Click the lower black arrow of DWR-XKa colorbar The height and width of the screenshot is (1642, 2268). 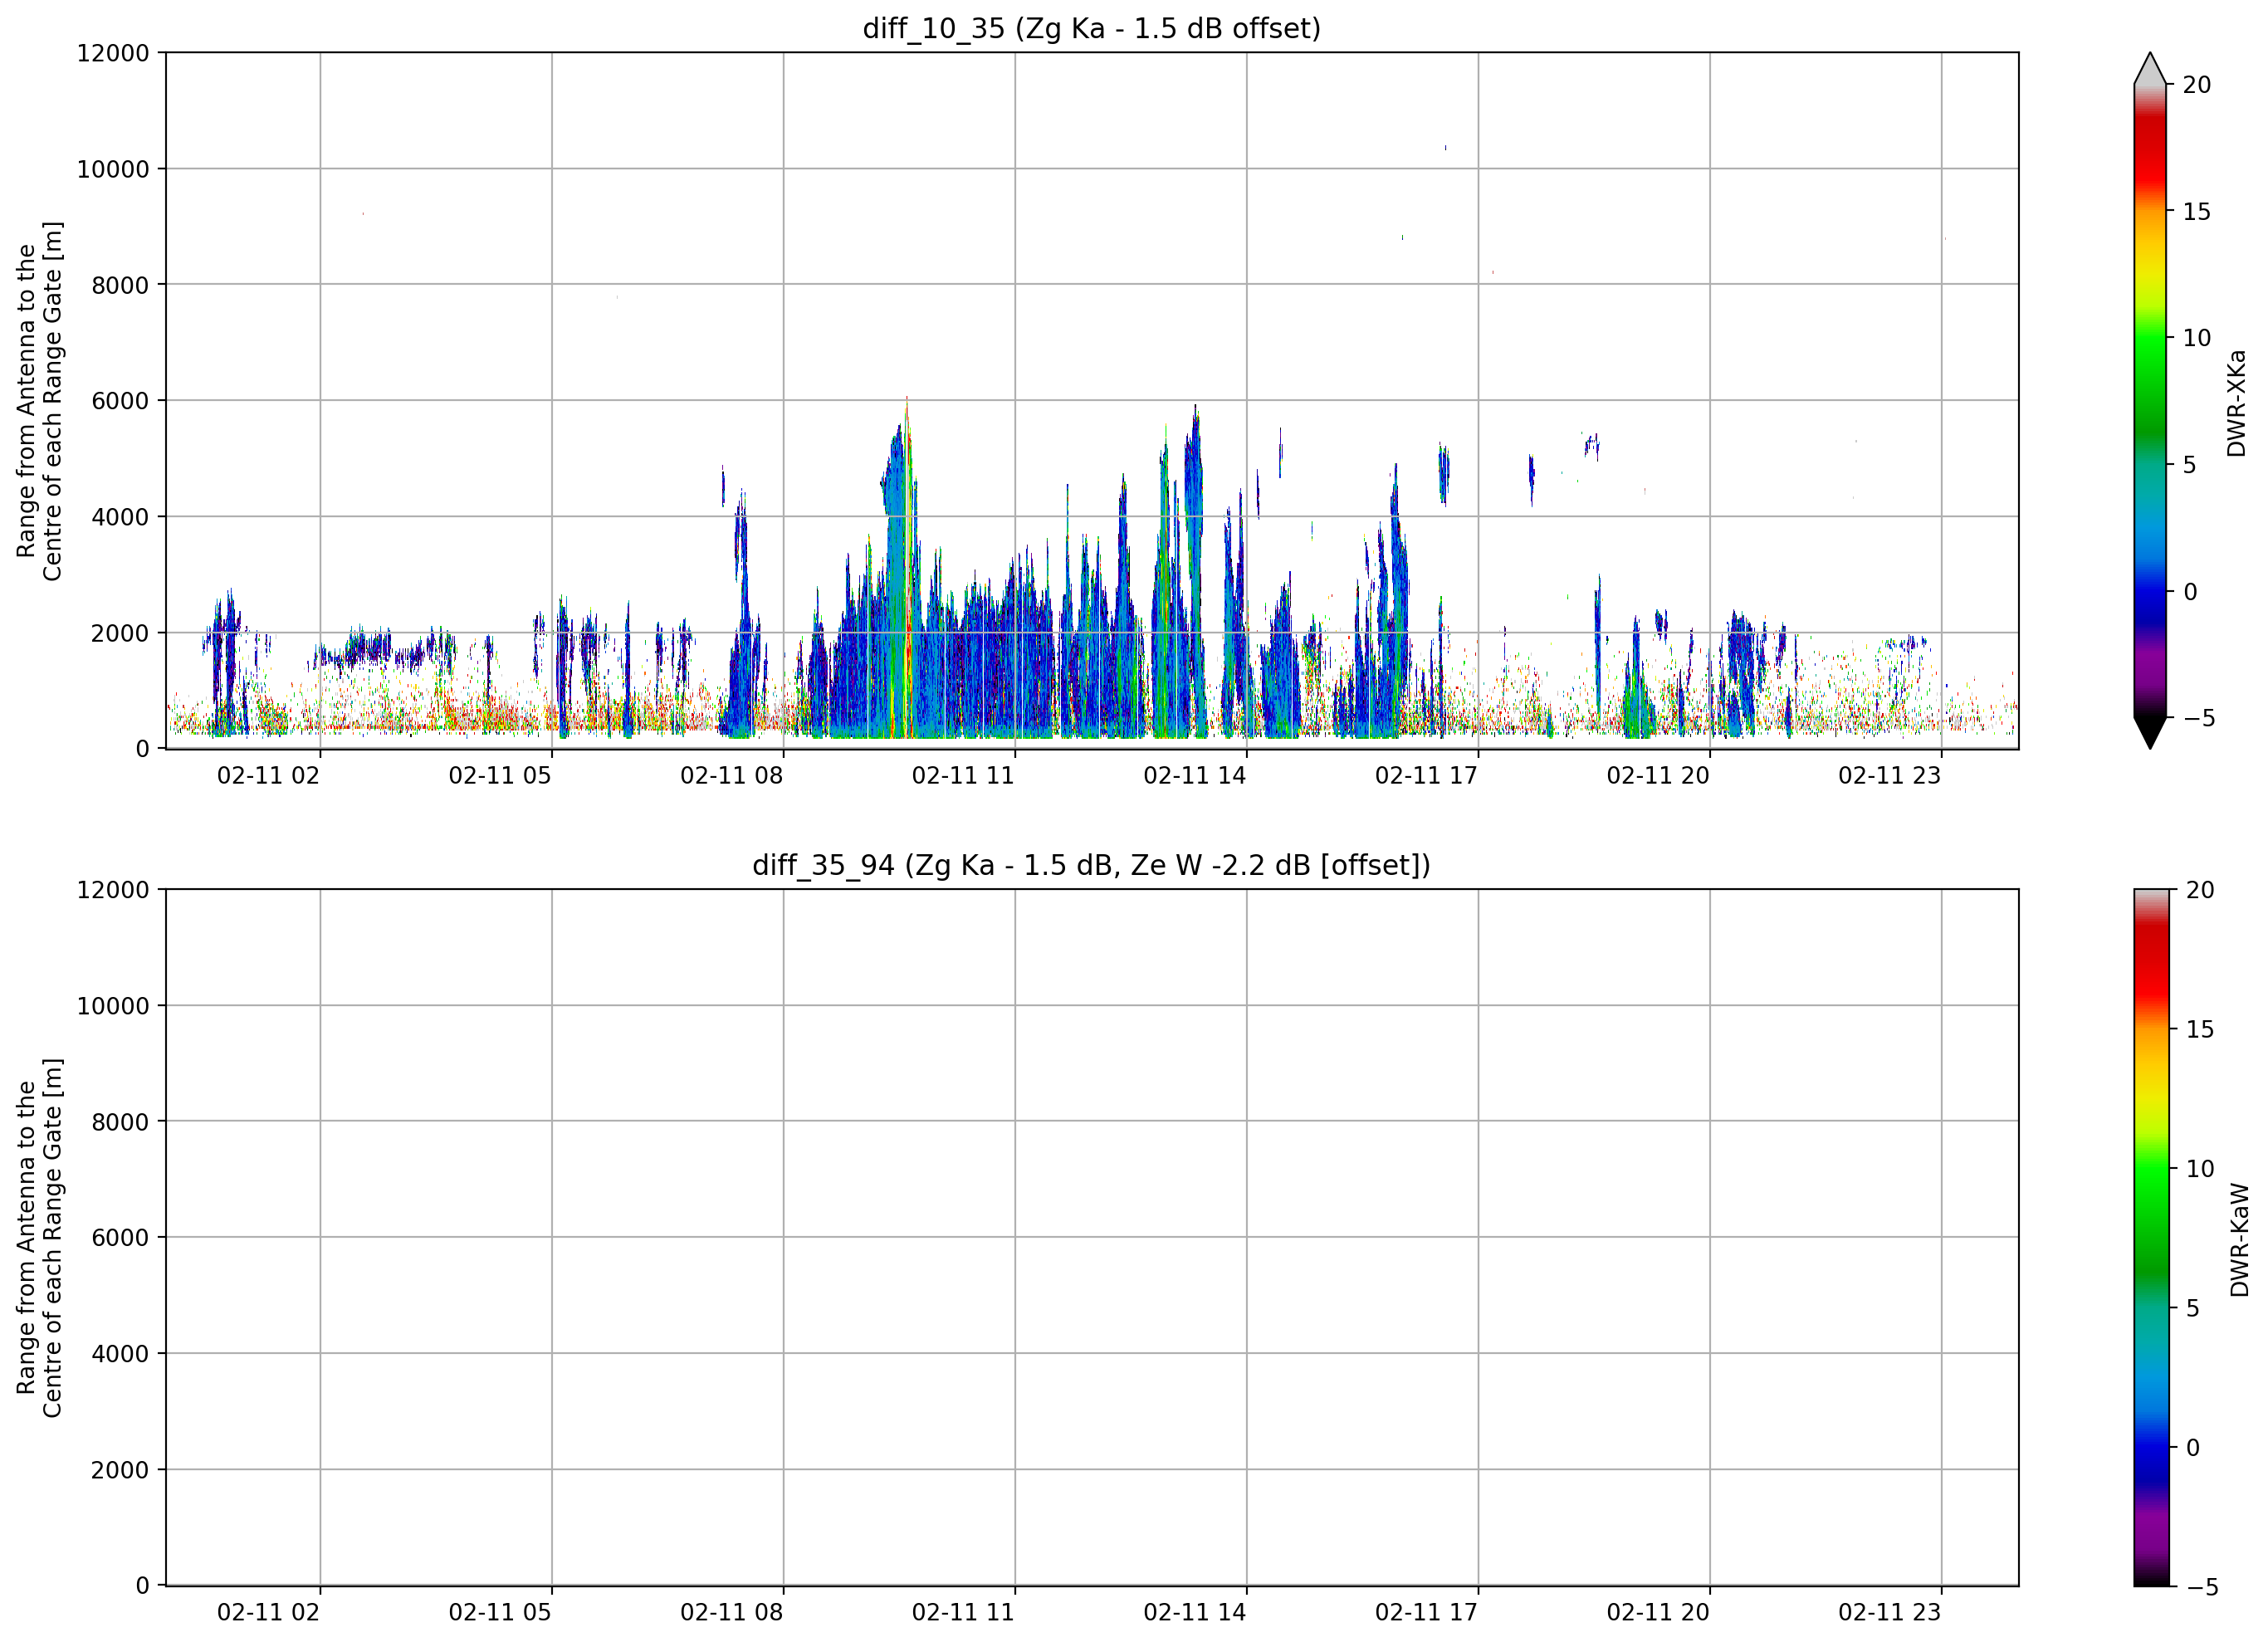click(2149, 733)
